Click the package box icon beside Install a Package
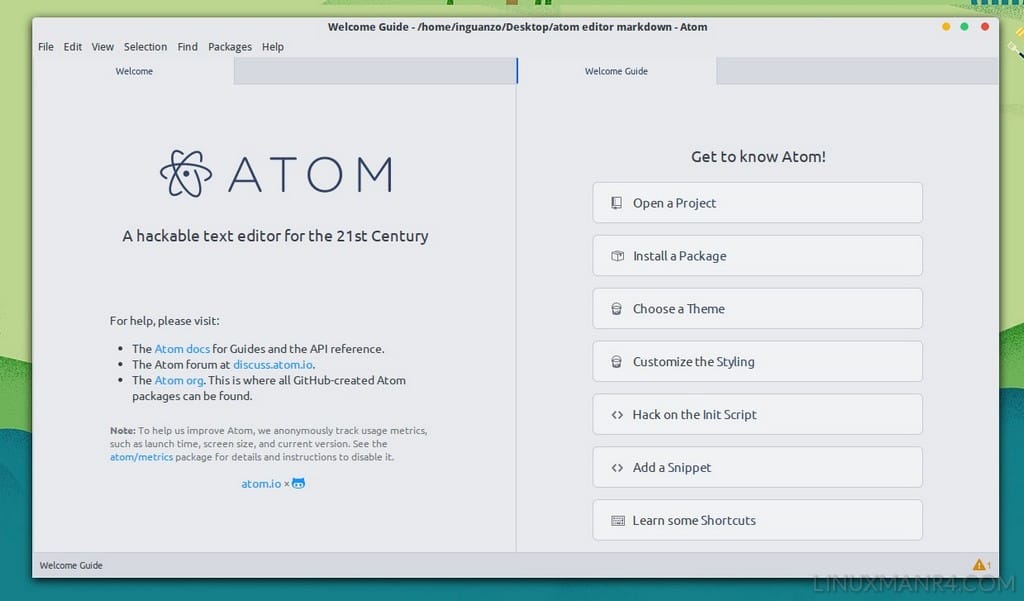The width and height of the screenshot is (1024, 601). click(617, 256)
